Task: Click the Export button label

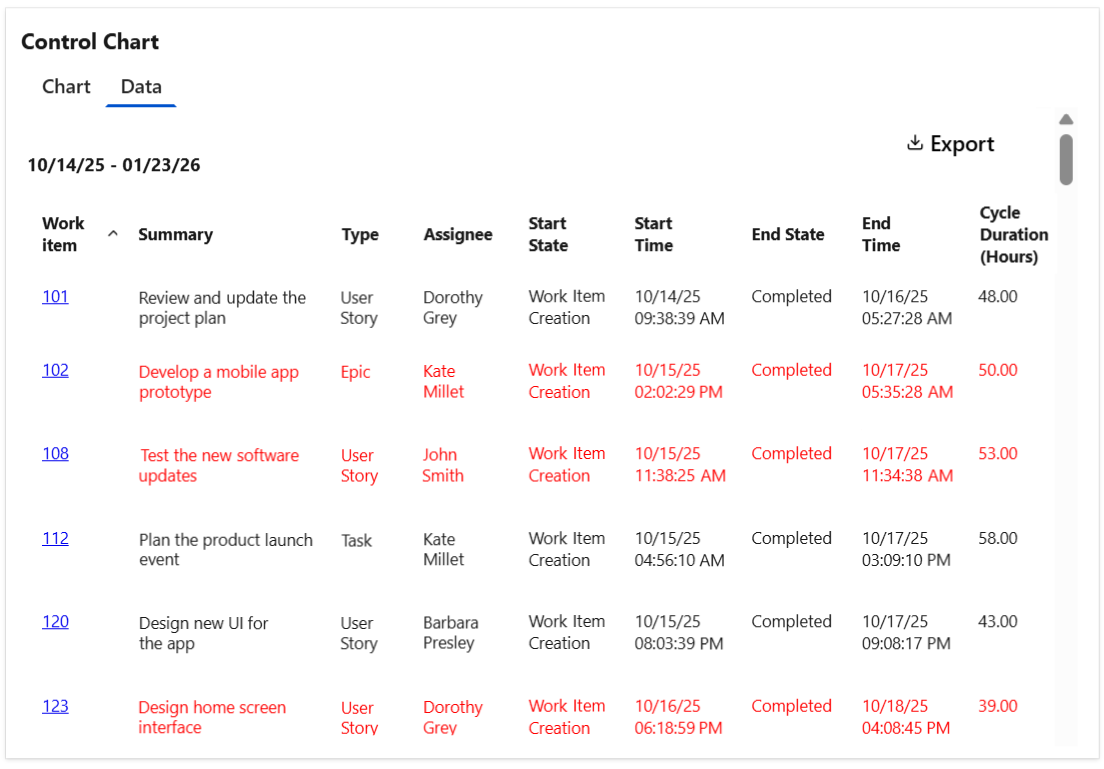Action: (962, 143)
